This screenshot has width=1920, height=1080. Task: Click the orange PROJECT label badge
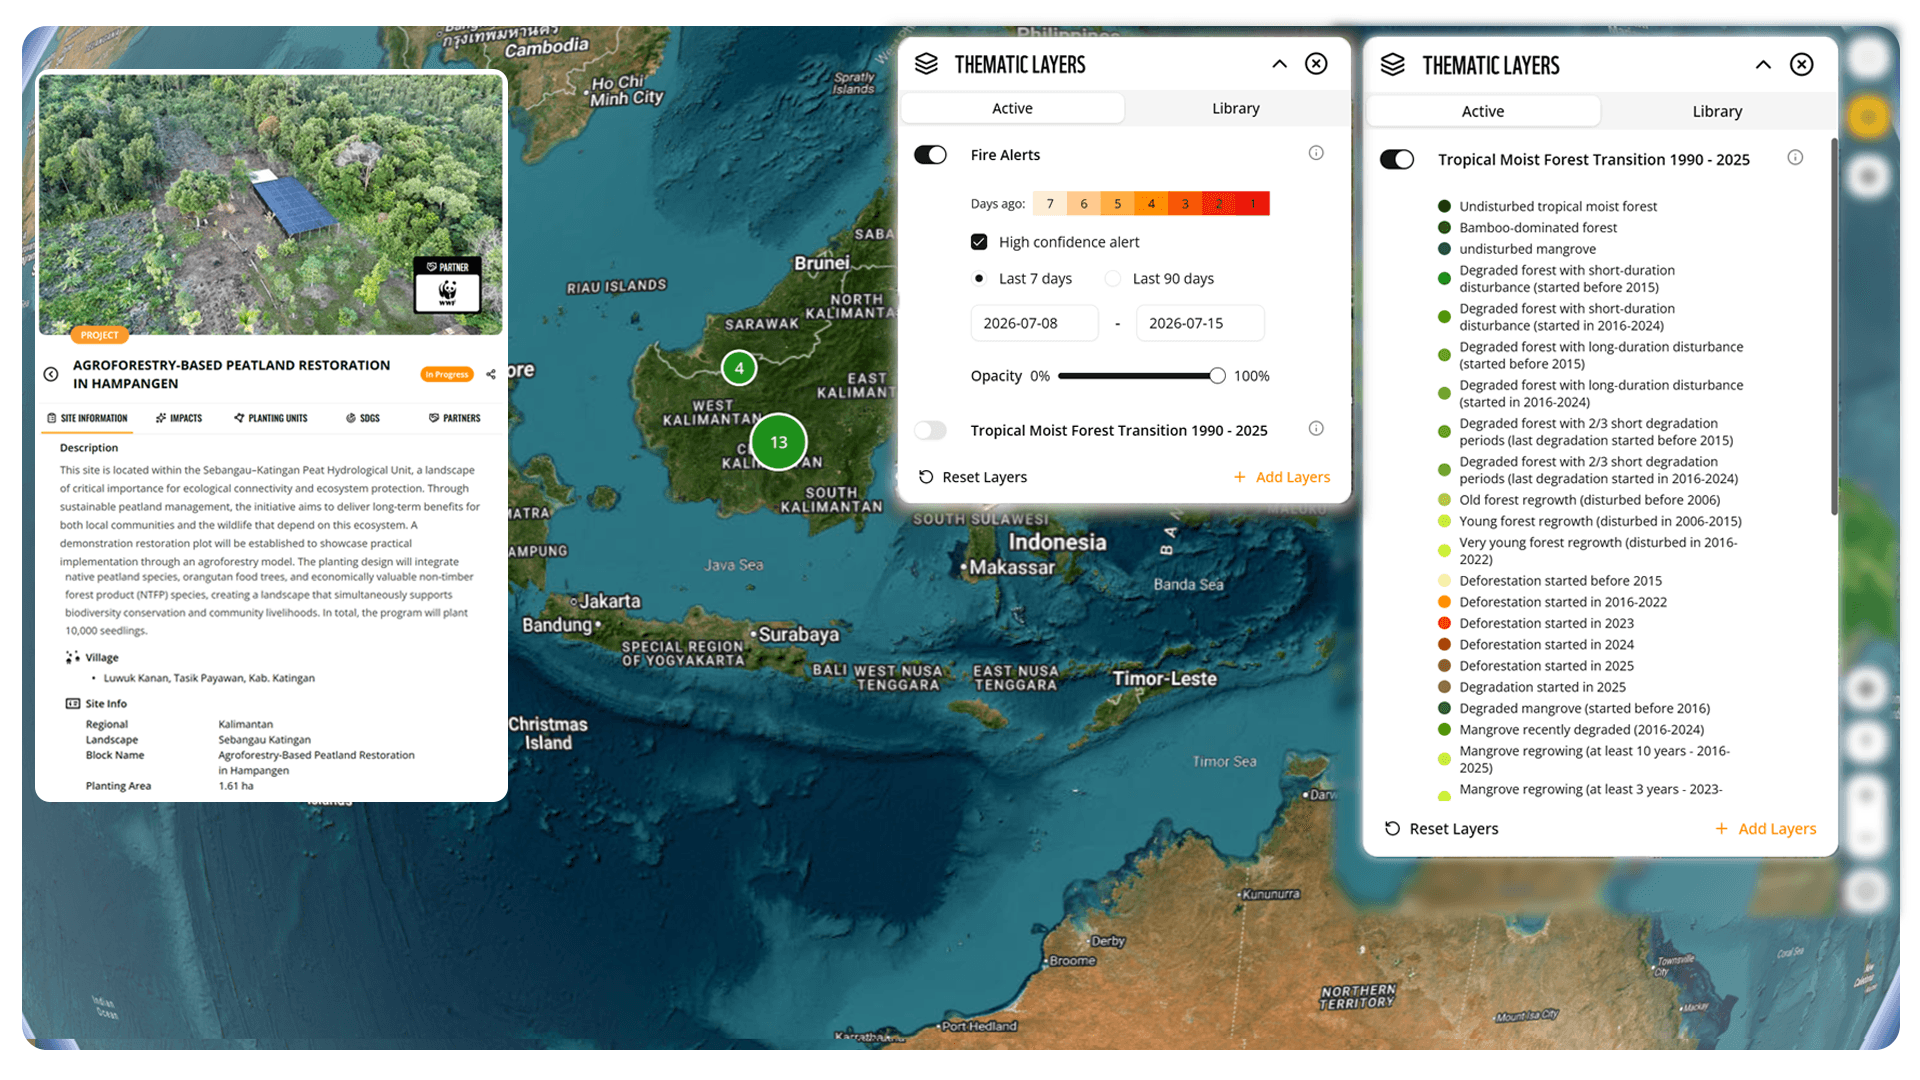point(99,335)
